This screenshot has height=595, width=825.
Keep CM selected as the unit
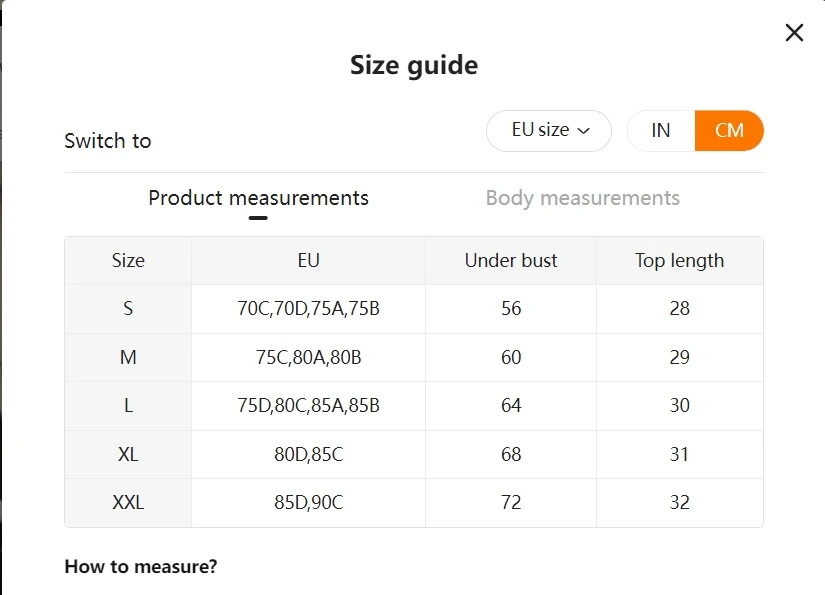(729, 130)
